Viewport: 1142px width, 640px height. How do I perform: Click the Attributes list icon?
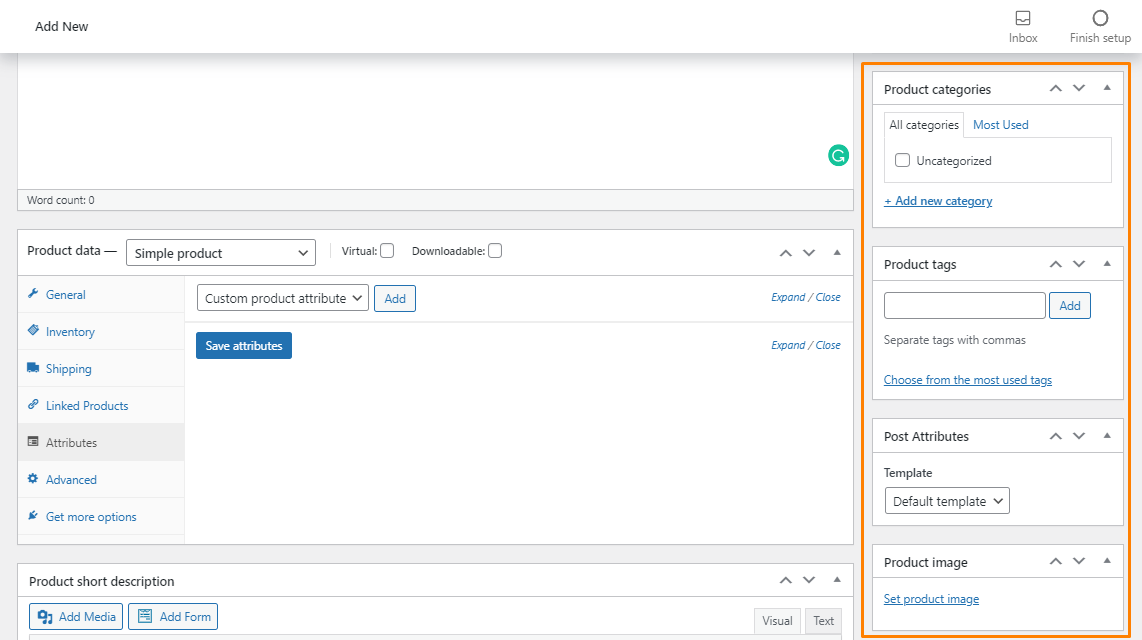(x=33, y=442)
